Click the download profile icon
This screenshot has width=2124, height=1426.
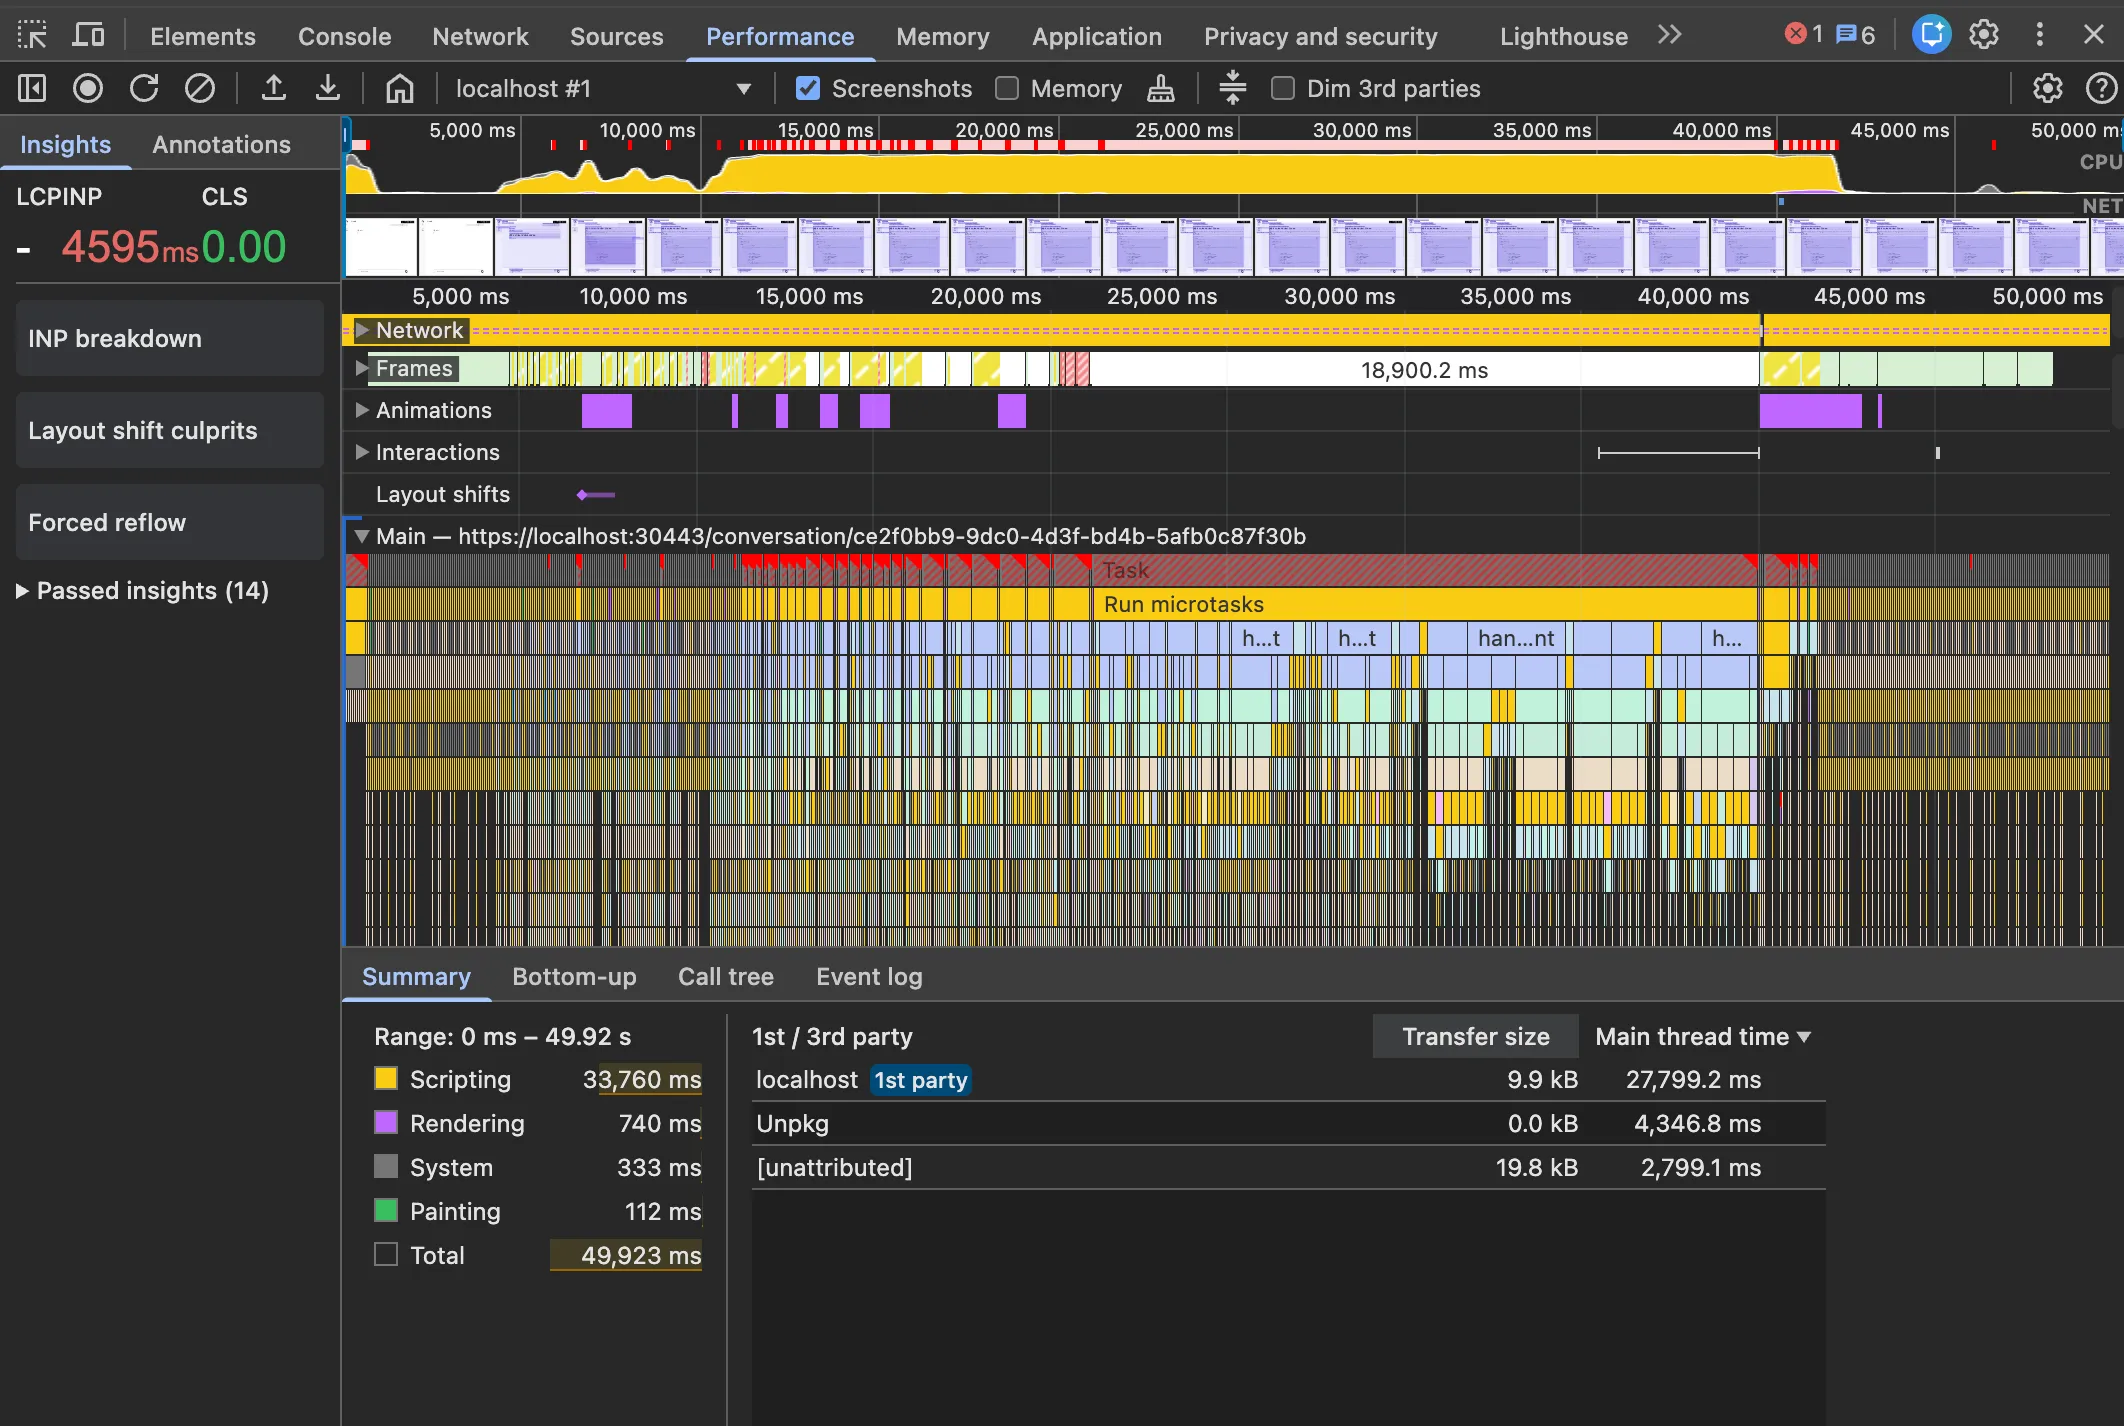328,89
